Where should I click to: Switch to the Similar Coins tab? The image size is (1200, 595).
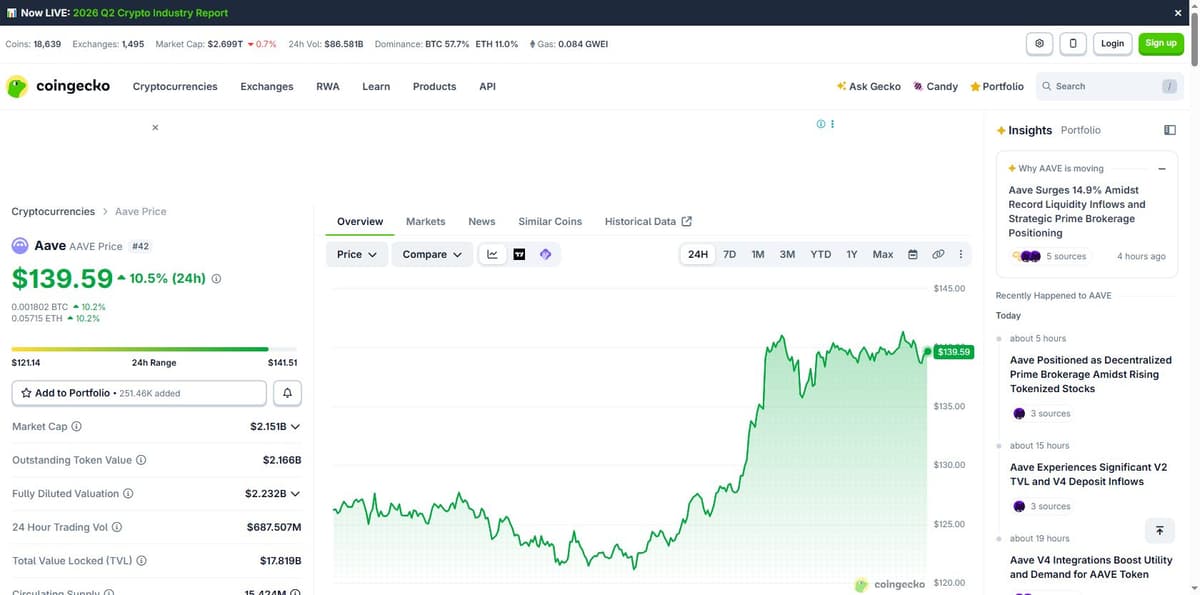(550, 221)
